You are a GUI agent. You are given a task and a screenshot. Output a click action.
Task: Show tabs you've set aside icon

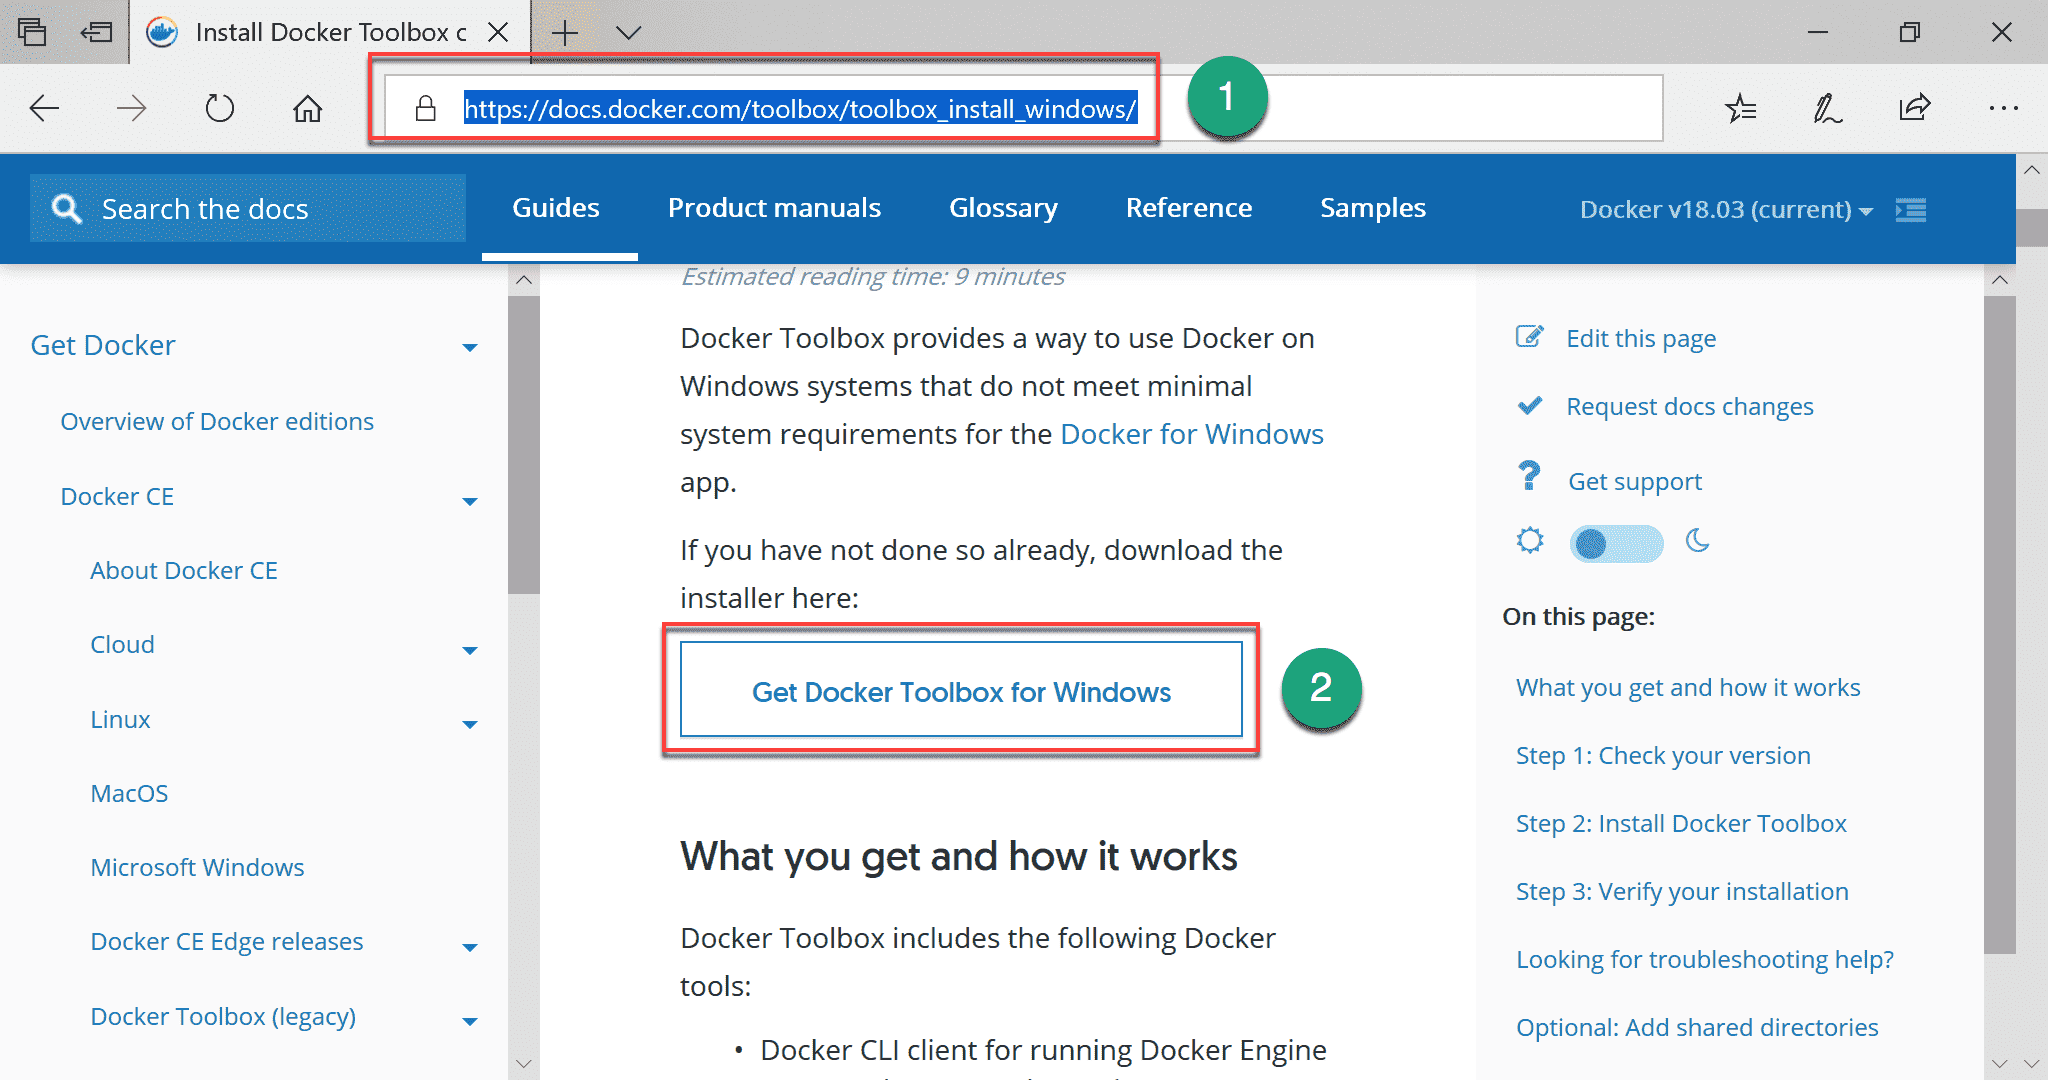32,32
